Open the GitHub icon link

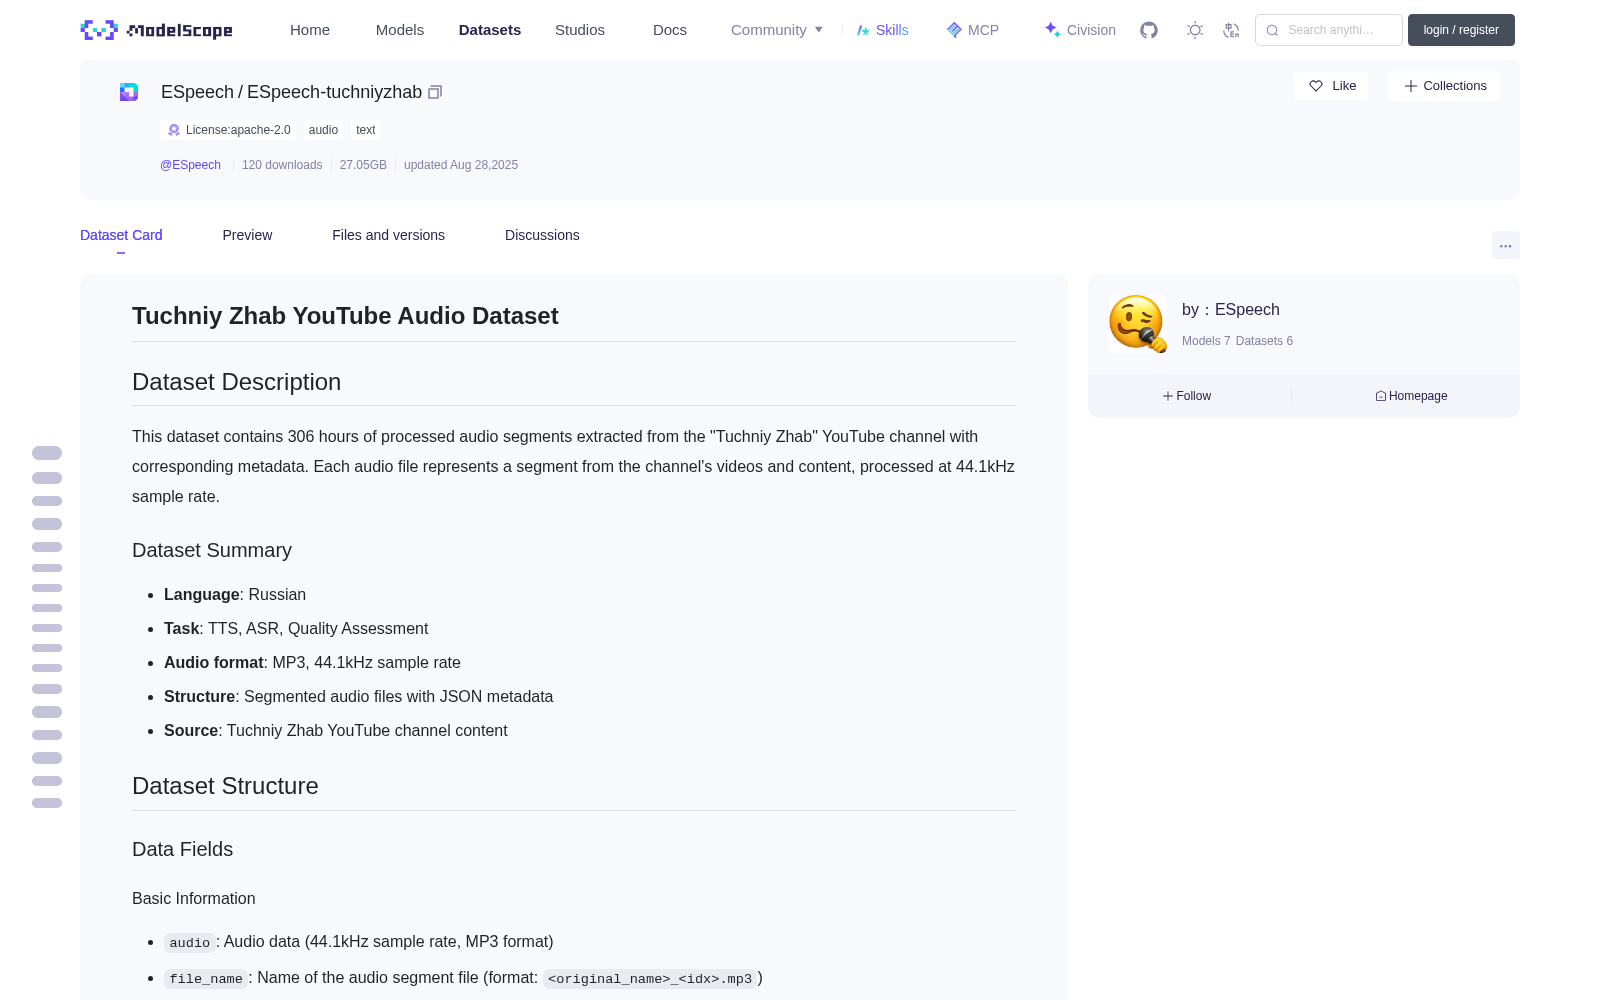click(x=1149, y=30)
